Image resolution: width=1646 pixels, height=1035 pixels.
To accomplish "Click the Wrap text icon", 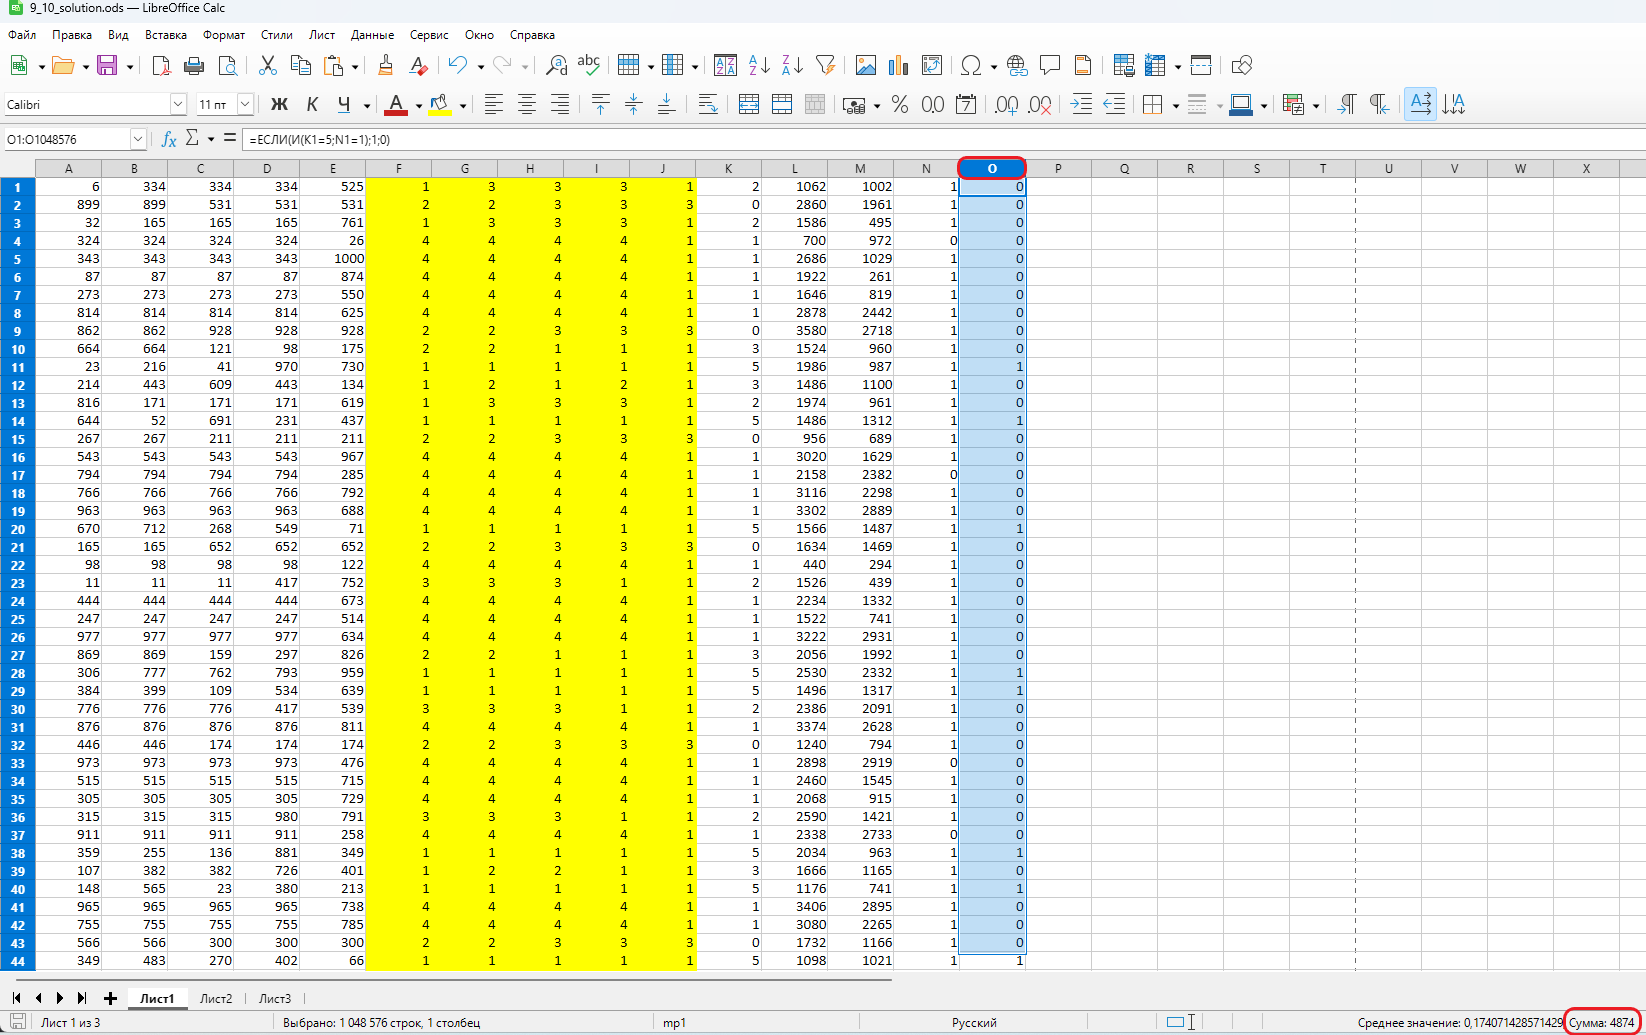I will [708, 105].
